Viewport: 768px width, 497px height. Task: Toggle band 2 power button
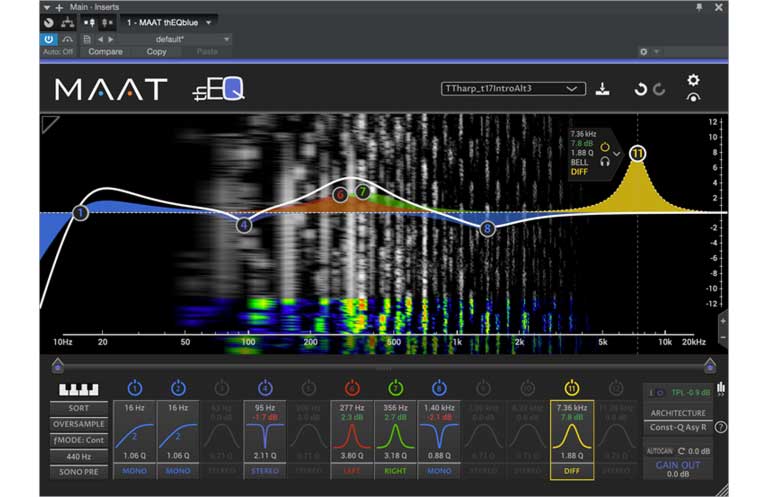point(178,388)
